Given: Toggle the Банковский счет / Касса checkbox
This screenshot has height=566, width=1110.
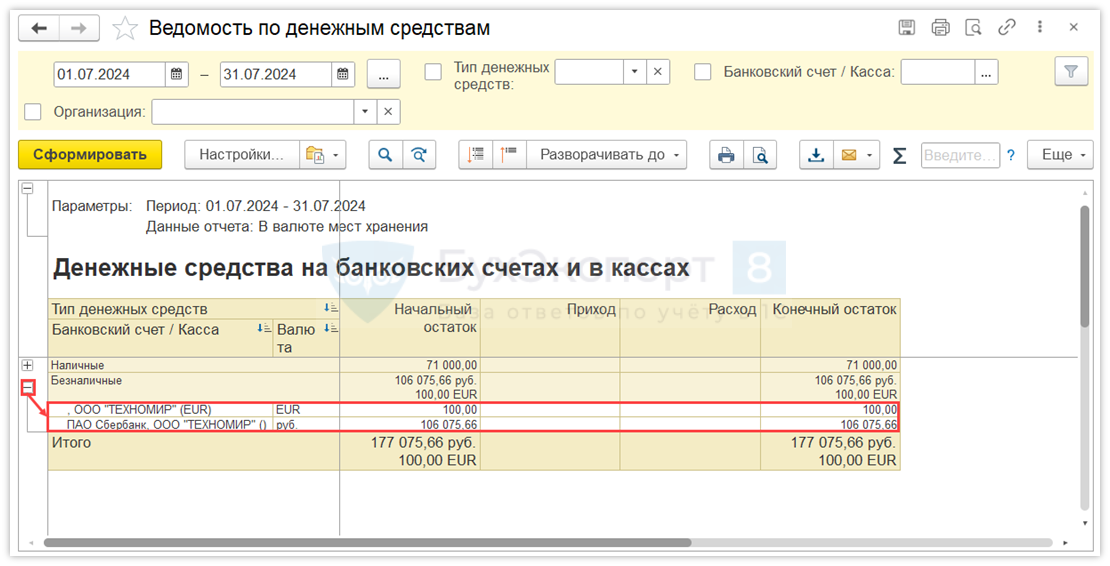Looking at the screenshot, I should (703, 72).
